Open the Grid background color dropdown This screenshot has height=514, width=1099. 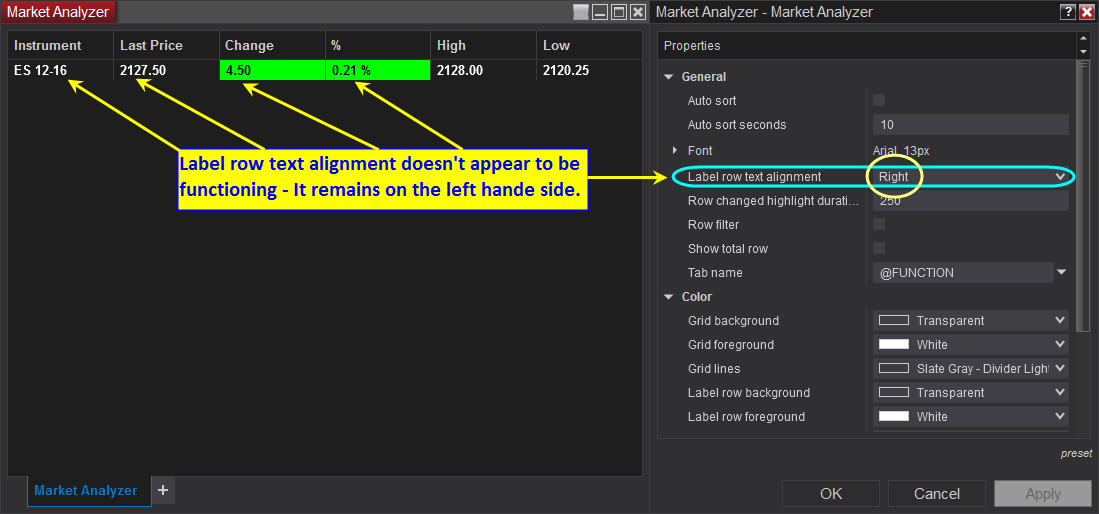point(1060,320)
